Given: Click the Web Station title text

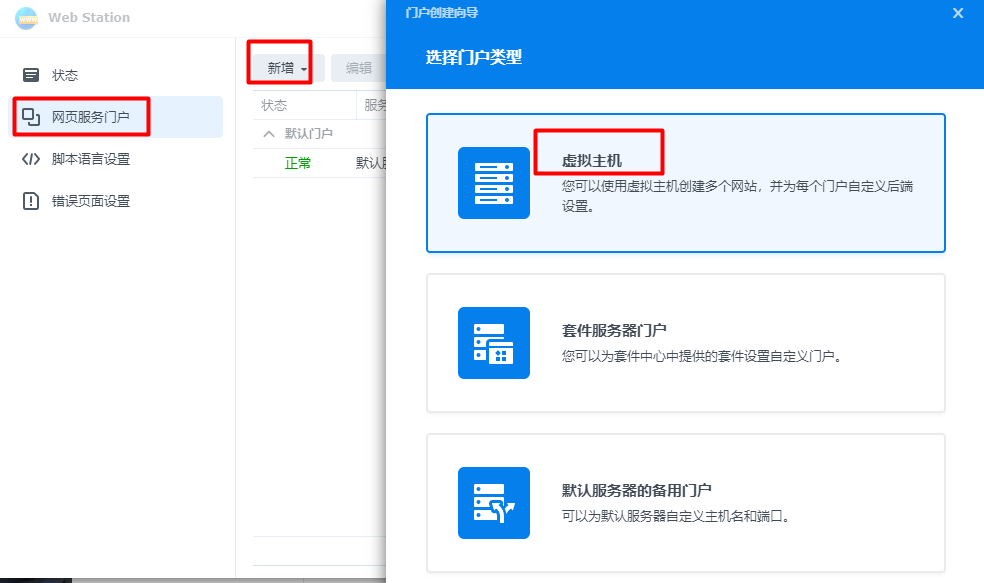Looking at the screenshot, I should point(89,18).
